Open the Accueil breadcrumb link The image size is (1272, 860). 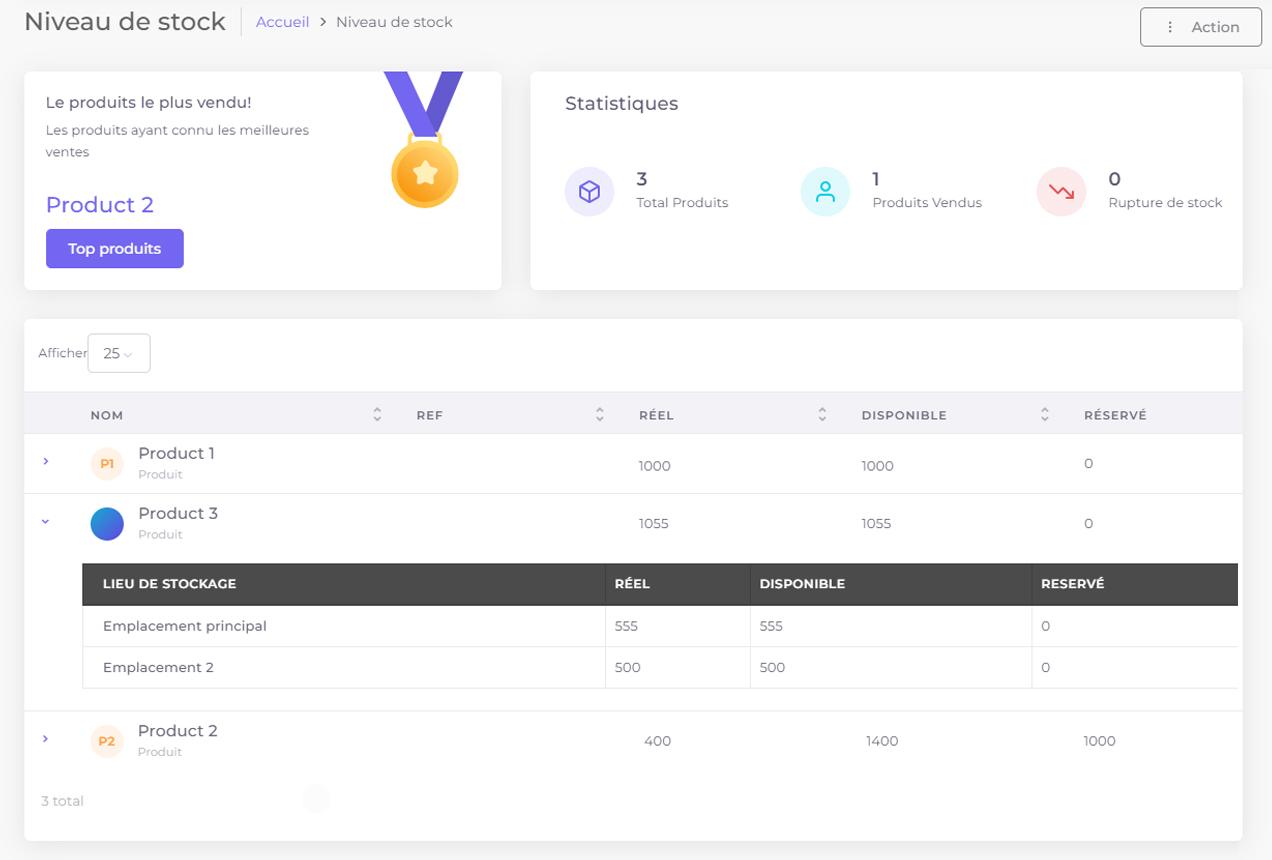click(282, 21)
